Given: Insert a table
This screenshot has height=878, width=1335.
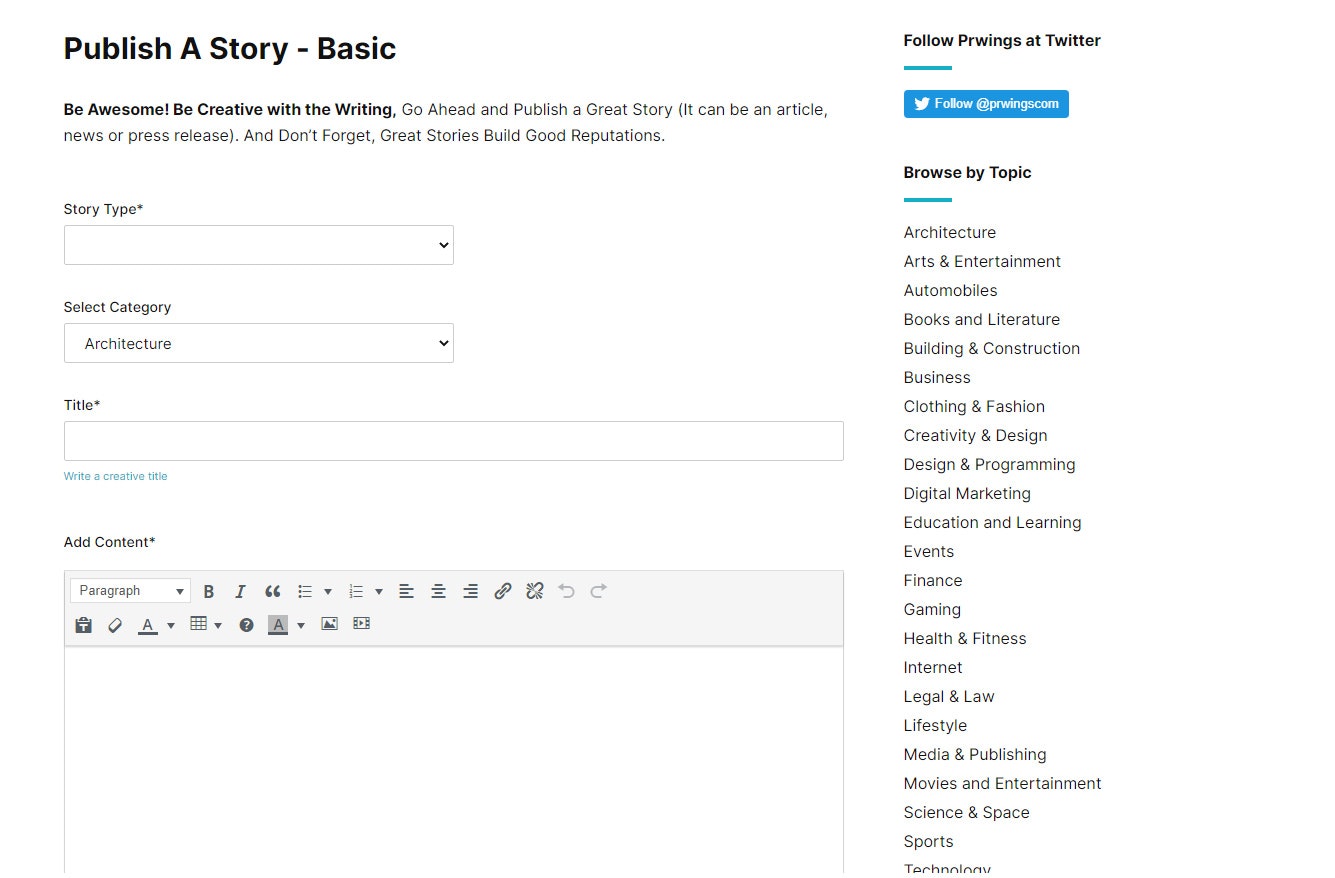Looking at the screenshot, I should 199,624.
